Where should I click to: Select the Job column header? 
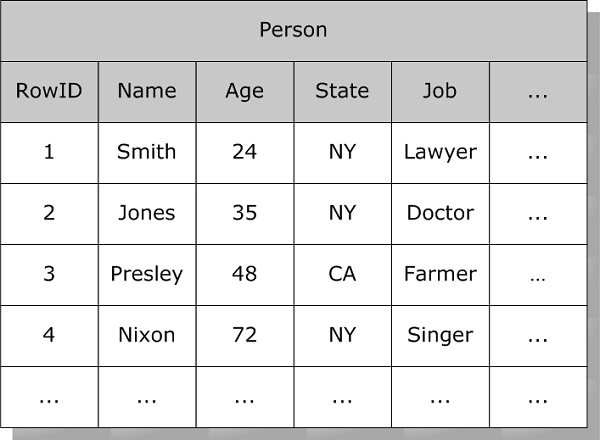[440, 91]
